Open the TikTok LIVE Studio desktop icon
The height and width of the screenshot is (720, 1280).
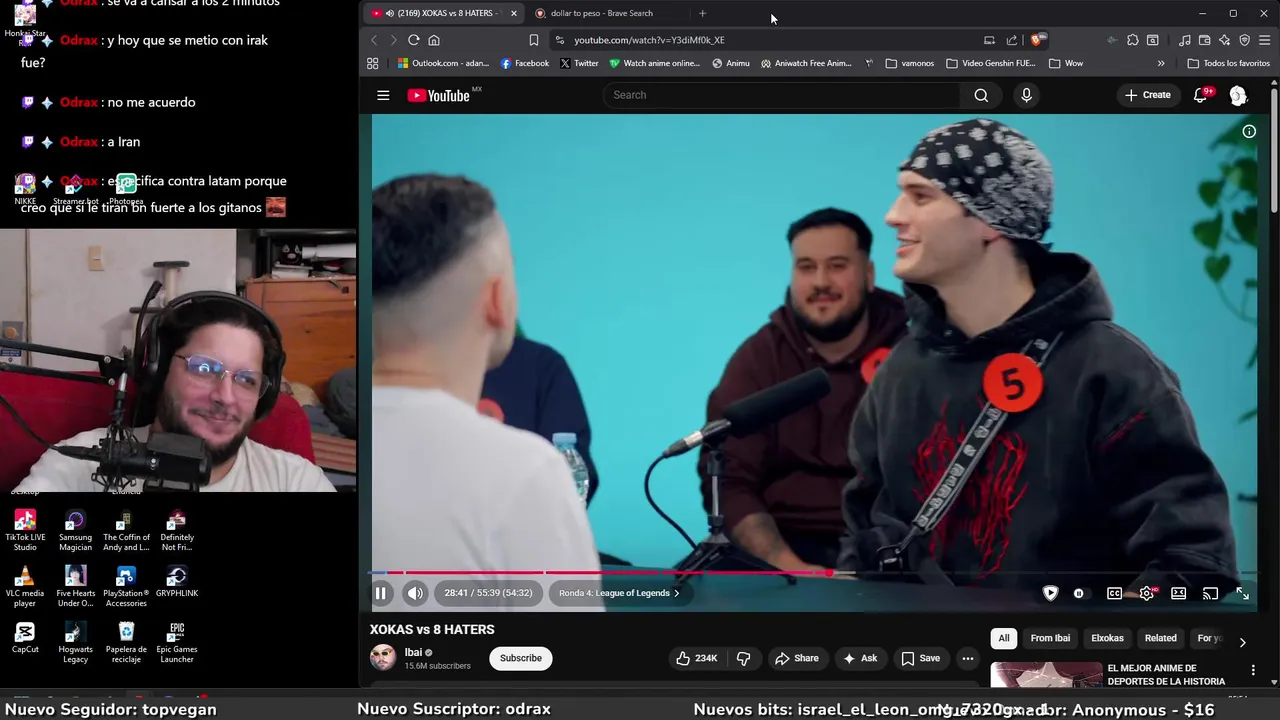25,530
